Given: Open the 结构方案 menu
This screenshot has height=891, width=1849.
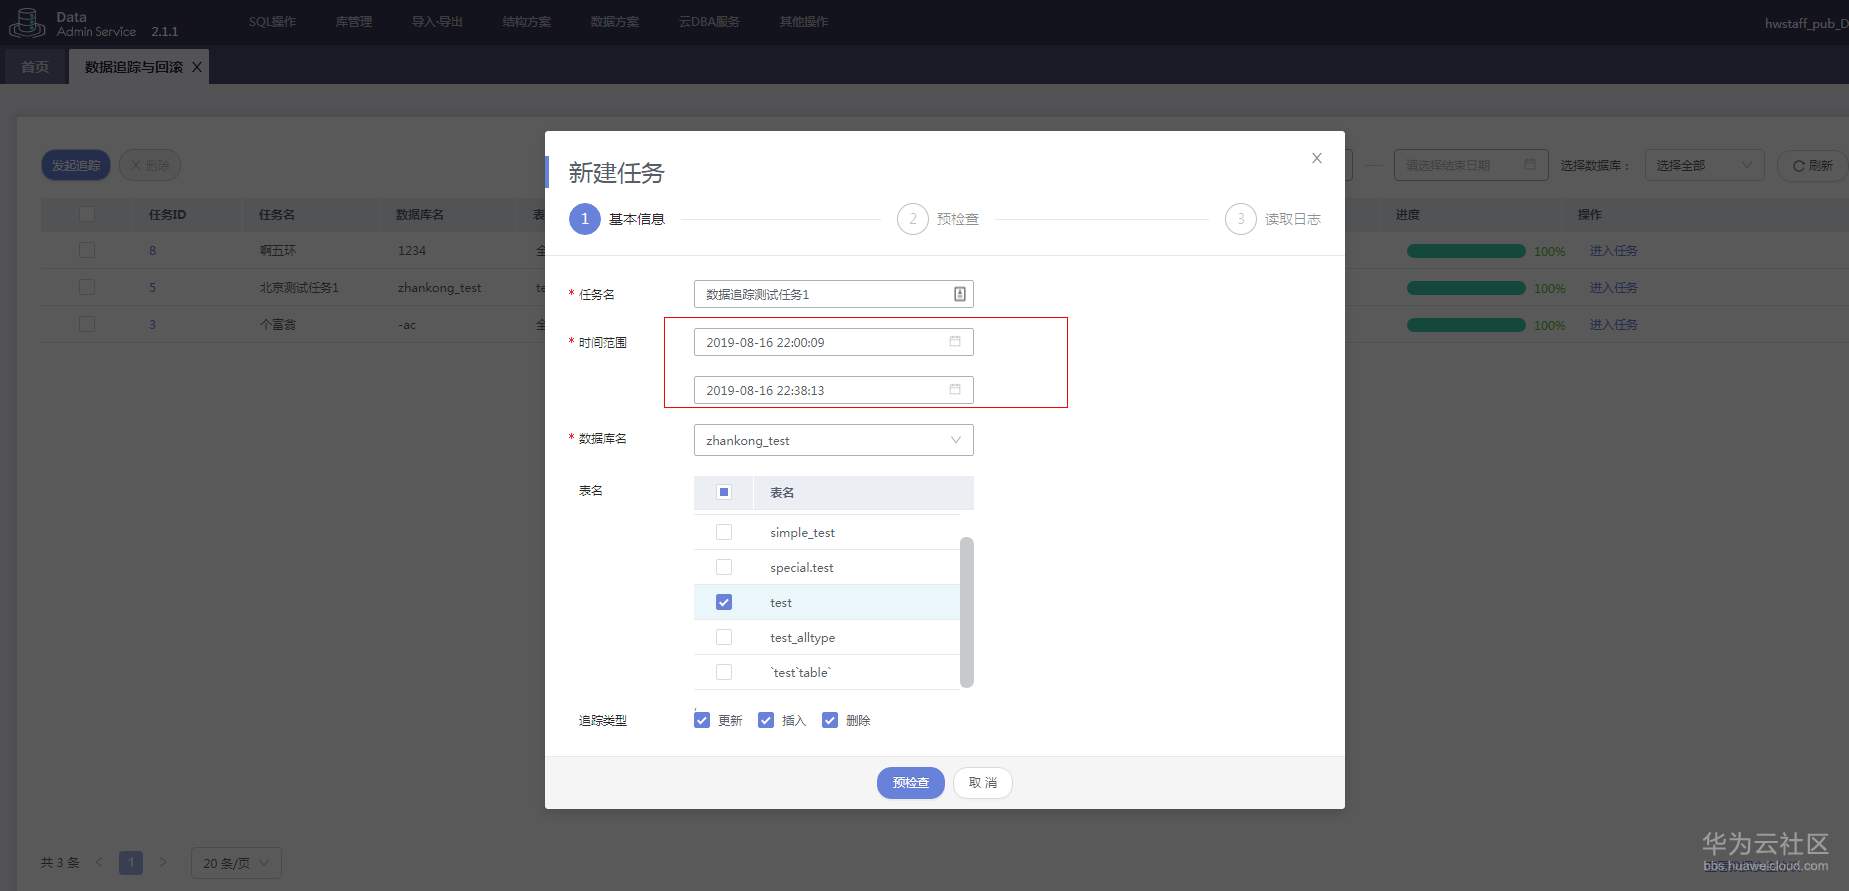Looking at the screenshot, I should tap(527, 22).
